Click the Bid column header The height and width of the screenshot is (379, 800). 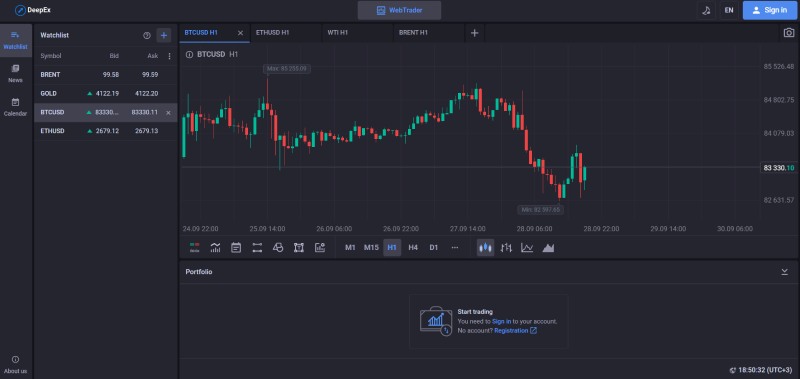[x=114, y=56]
